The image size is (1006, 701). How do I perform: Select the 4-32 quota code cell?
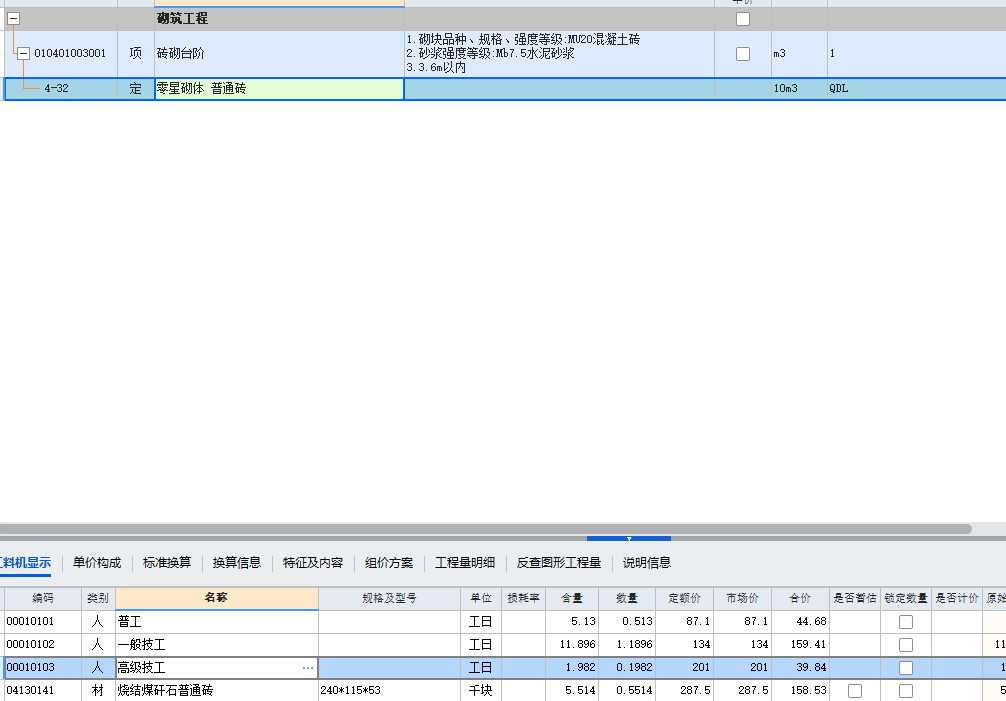(61, 89)
